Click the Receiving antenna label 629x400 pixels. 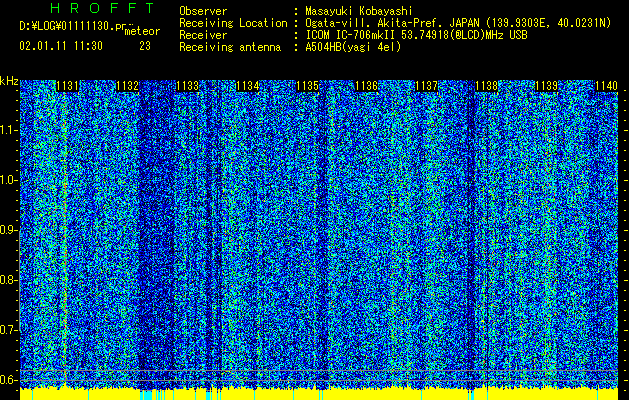[x=230, y=47]
